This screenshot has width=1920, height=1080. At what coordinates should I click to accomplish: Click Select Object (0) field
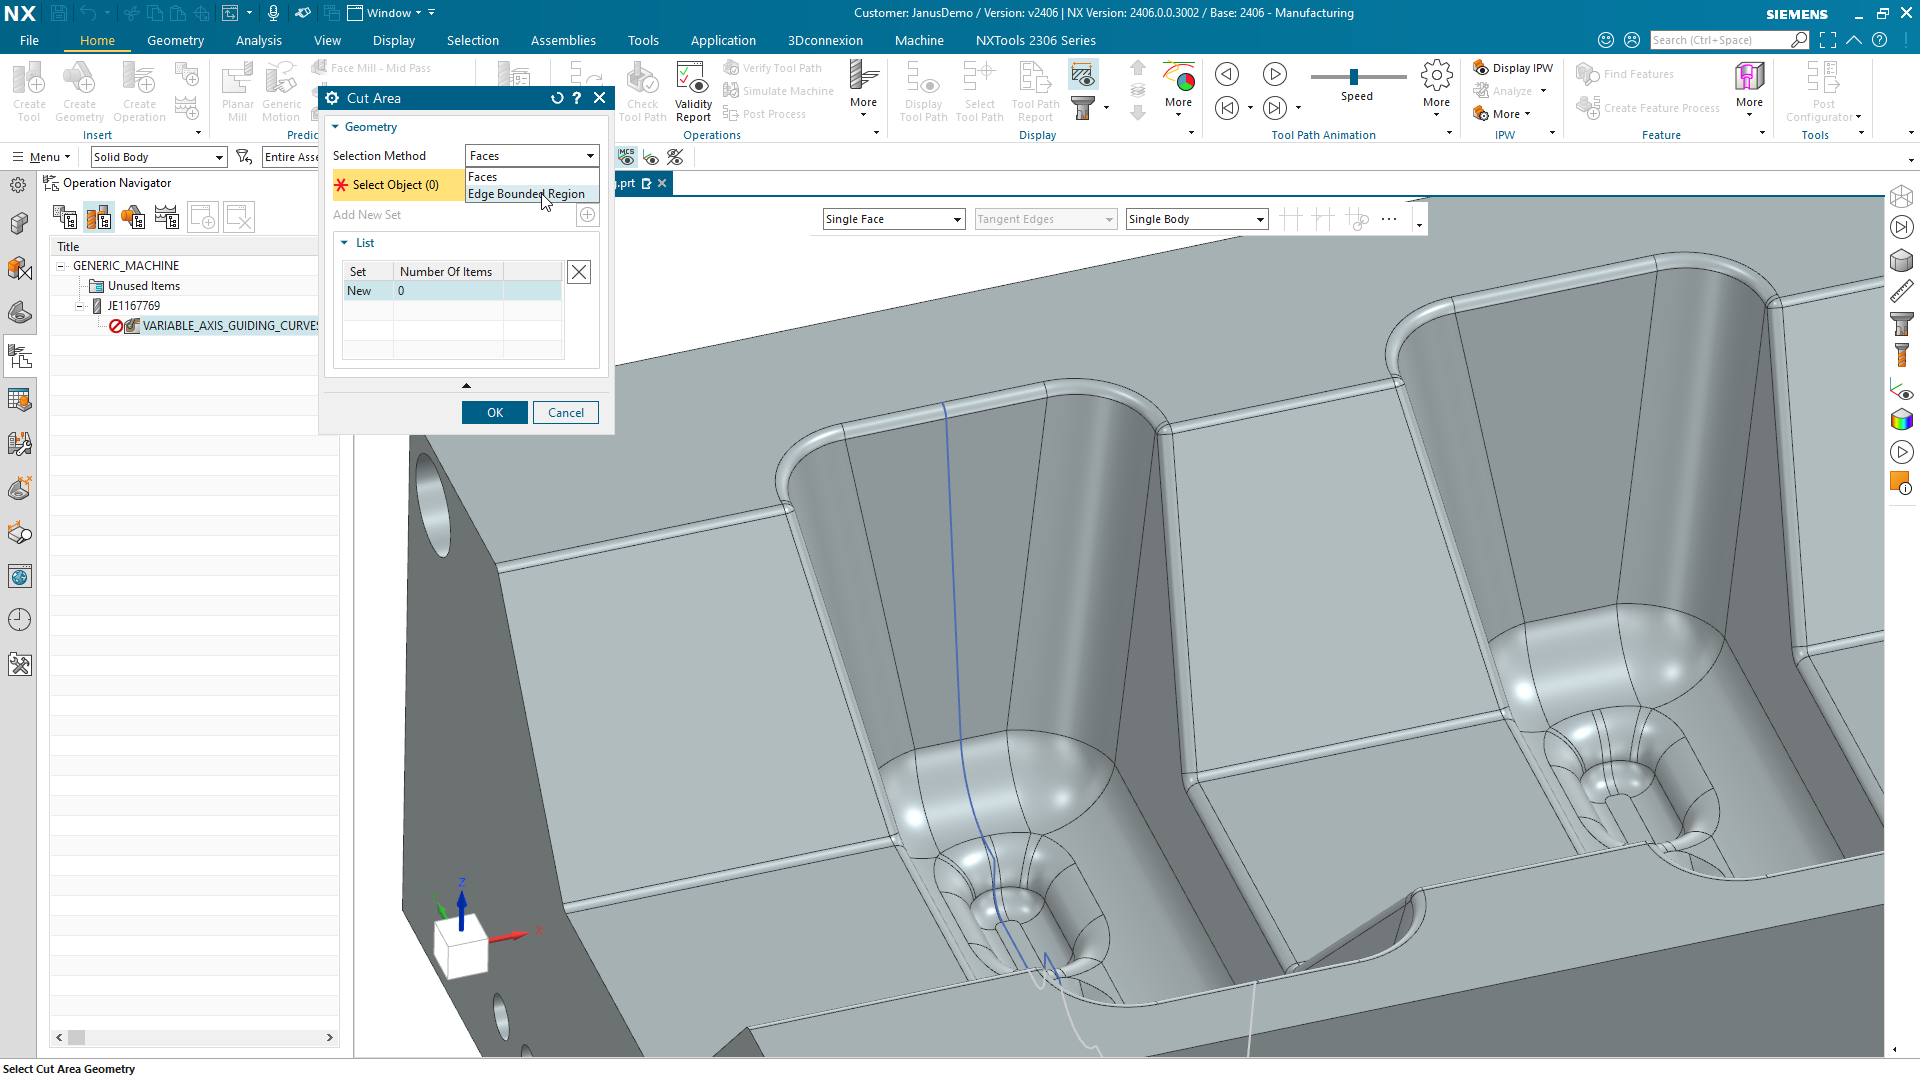[x=398, y=185]
